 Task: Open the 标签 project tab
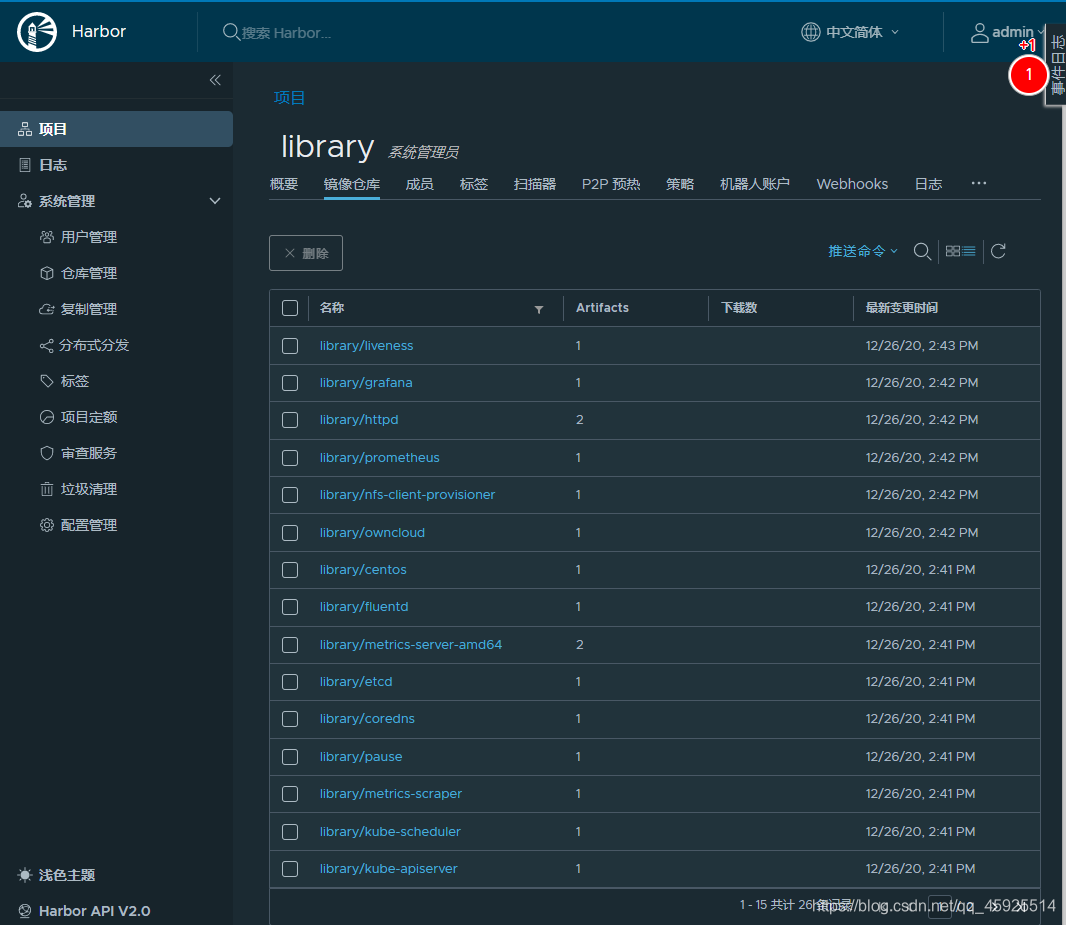474,184
